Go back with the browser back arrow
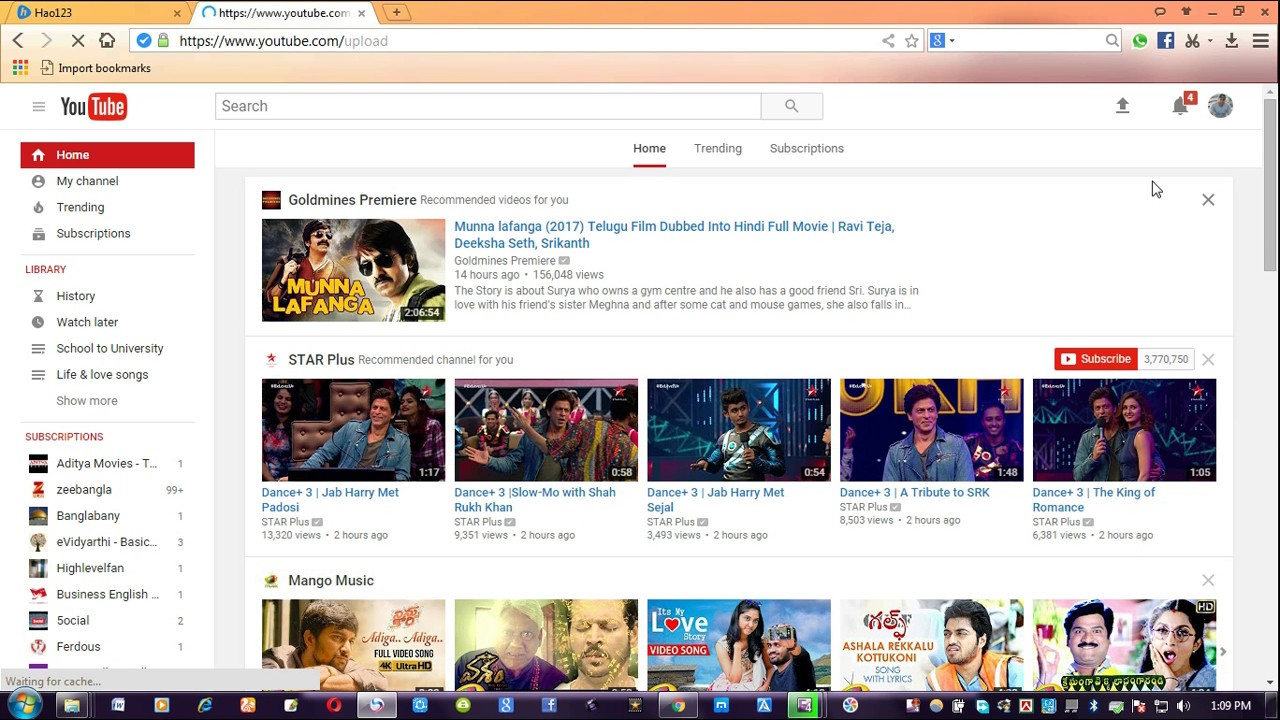This screenshot has height=720, width=1280. (18, 40)
